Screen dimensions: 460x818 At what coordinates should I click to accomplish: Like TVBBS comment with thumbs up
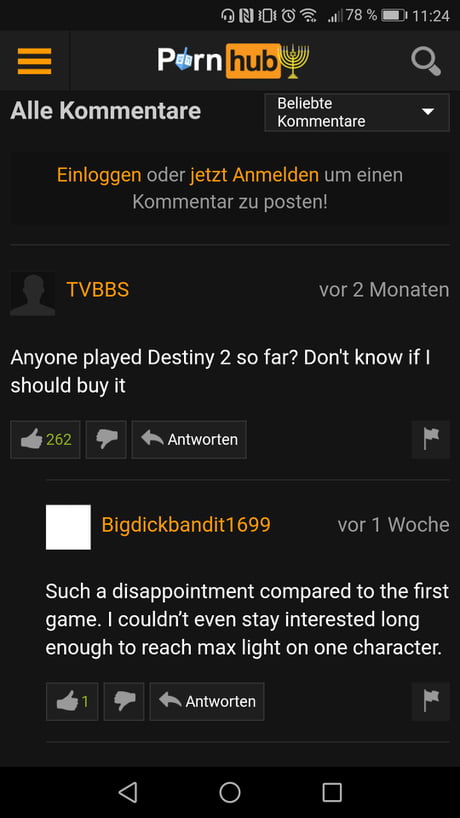coord(45,440)
